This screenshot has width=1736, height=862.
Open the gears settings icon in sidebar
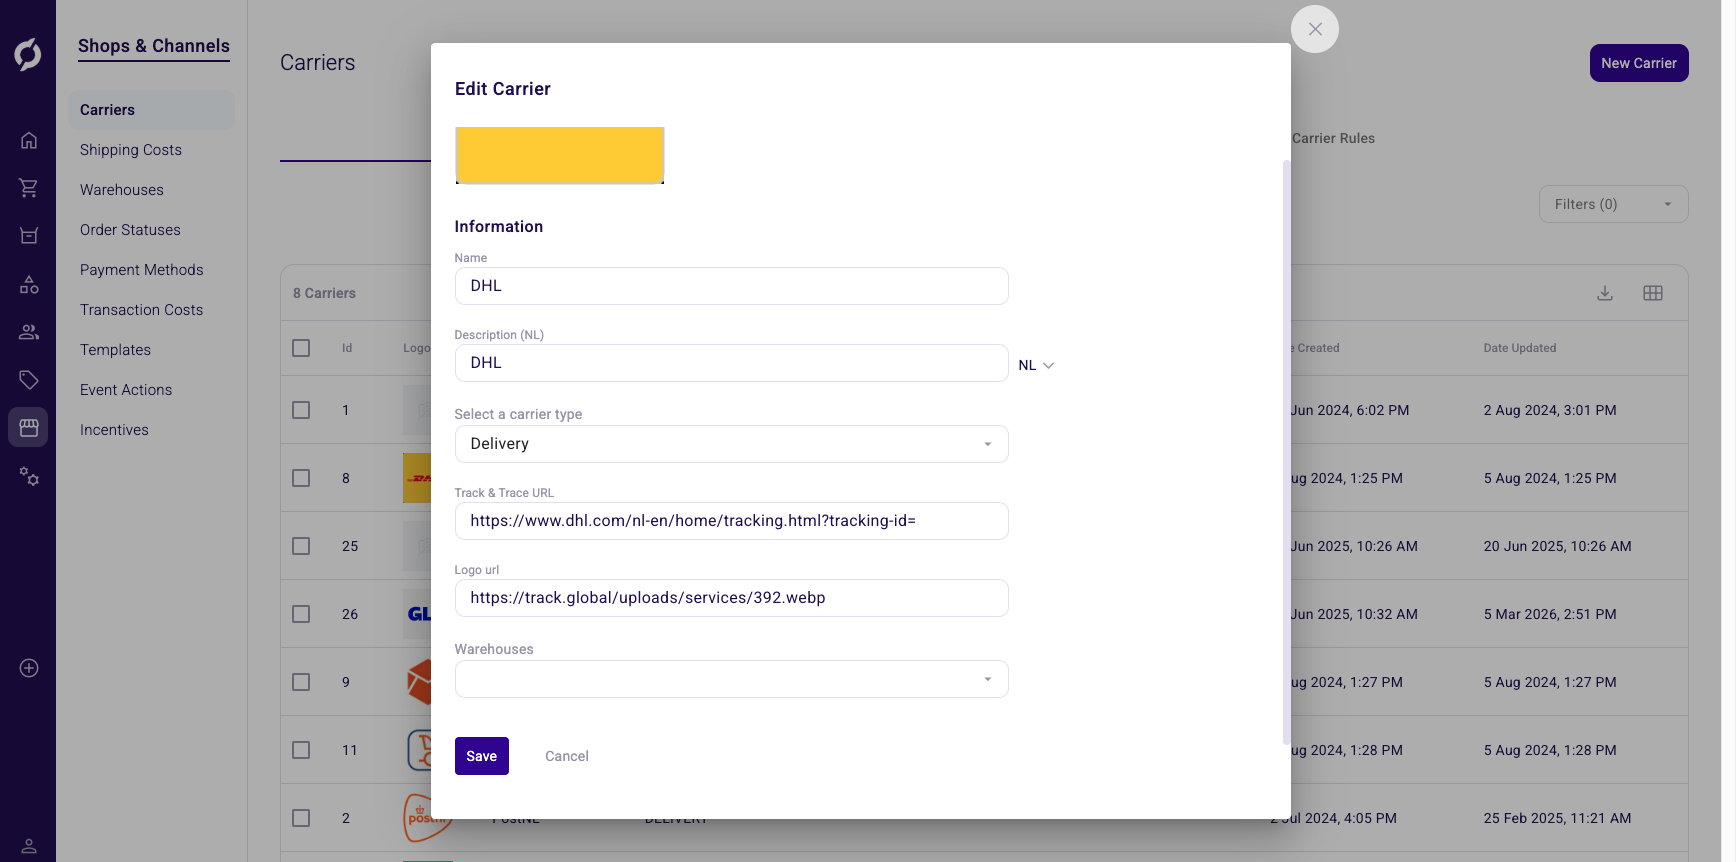29,476
